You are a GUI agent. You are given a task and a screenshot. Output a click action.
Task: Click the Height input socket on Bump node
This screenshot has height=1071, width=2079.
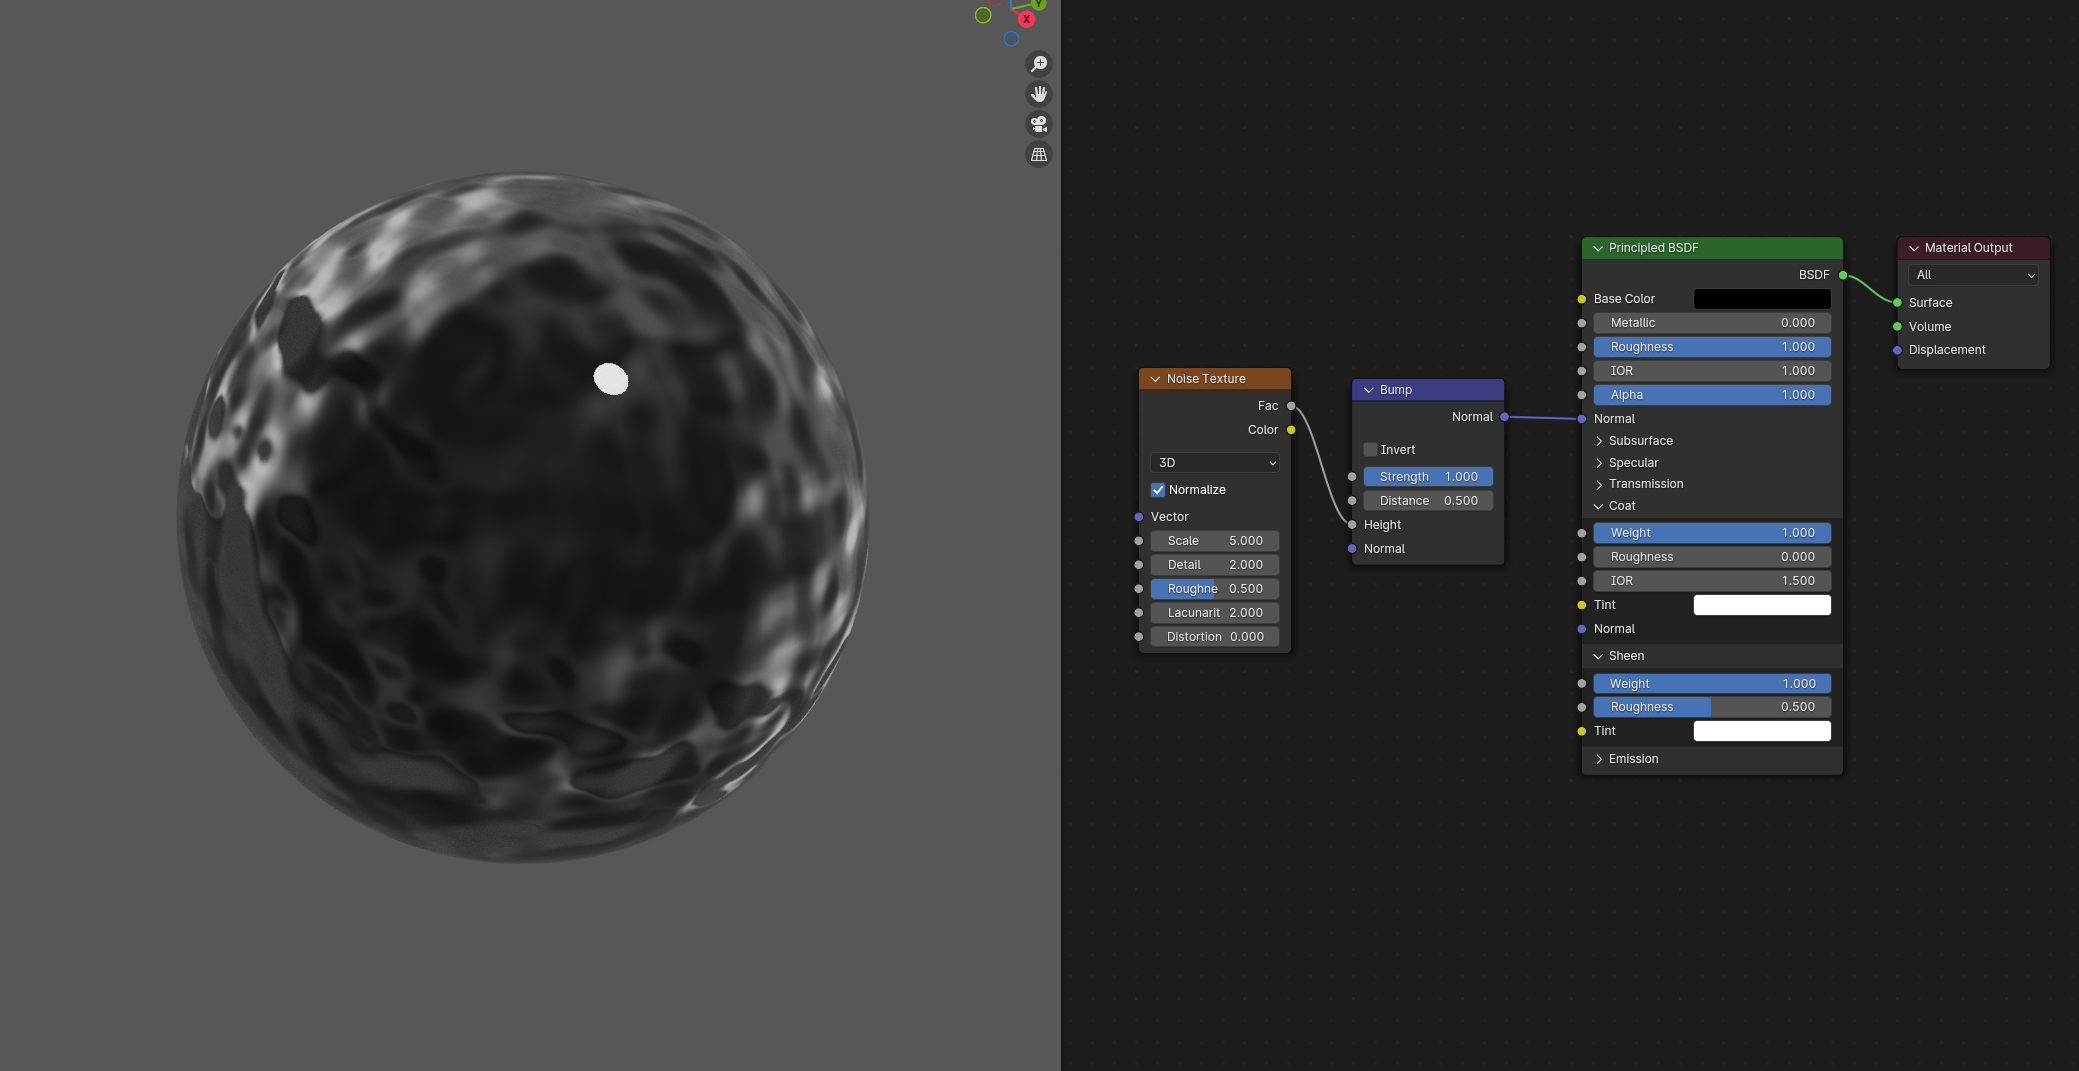(x=1352, y=525)
